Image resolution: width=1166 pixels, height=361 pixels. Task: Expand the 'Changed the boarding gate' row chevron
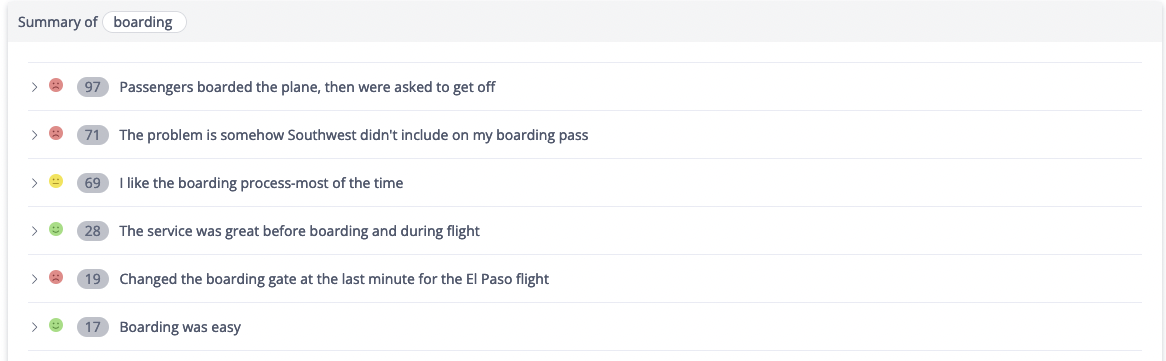pos(34,279)
